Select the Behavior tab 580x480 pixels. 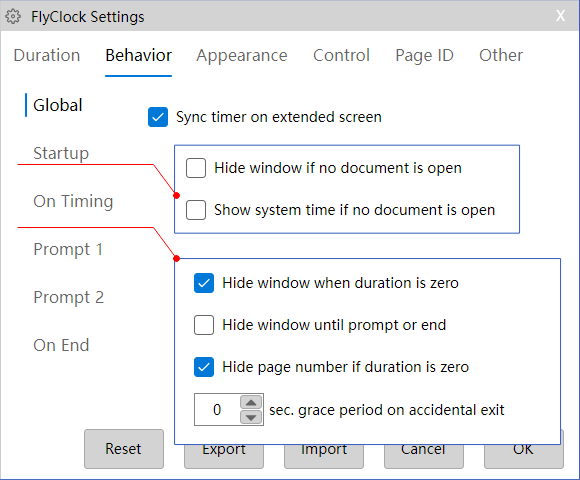point(138,55)
